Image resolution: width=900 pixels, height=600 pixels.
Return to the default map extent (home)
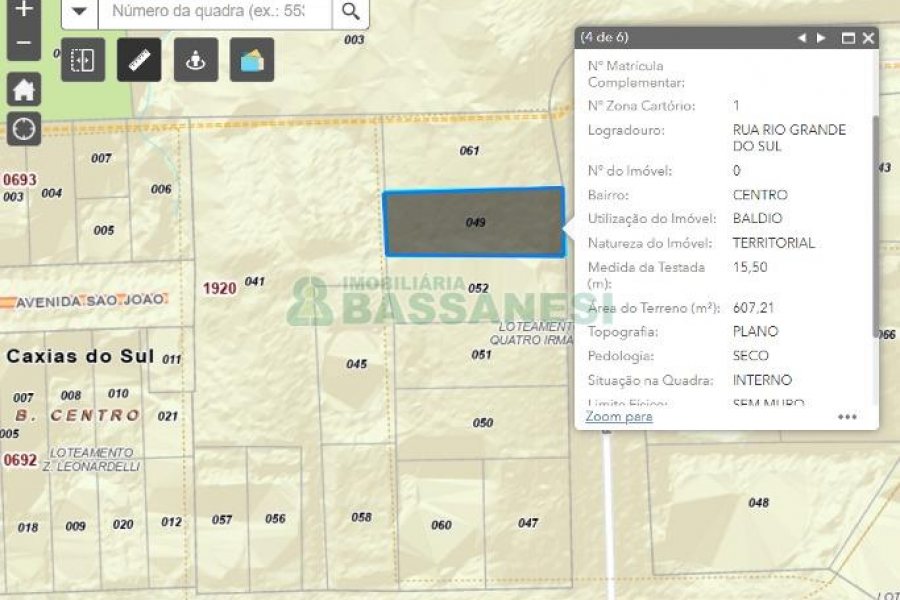pos(24,90)
